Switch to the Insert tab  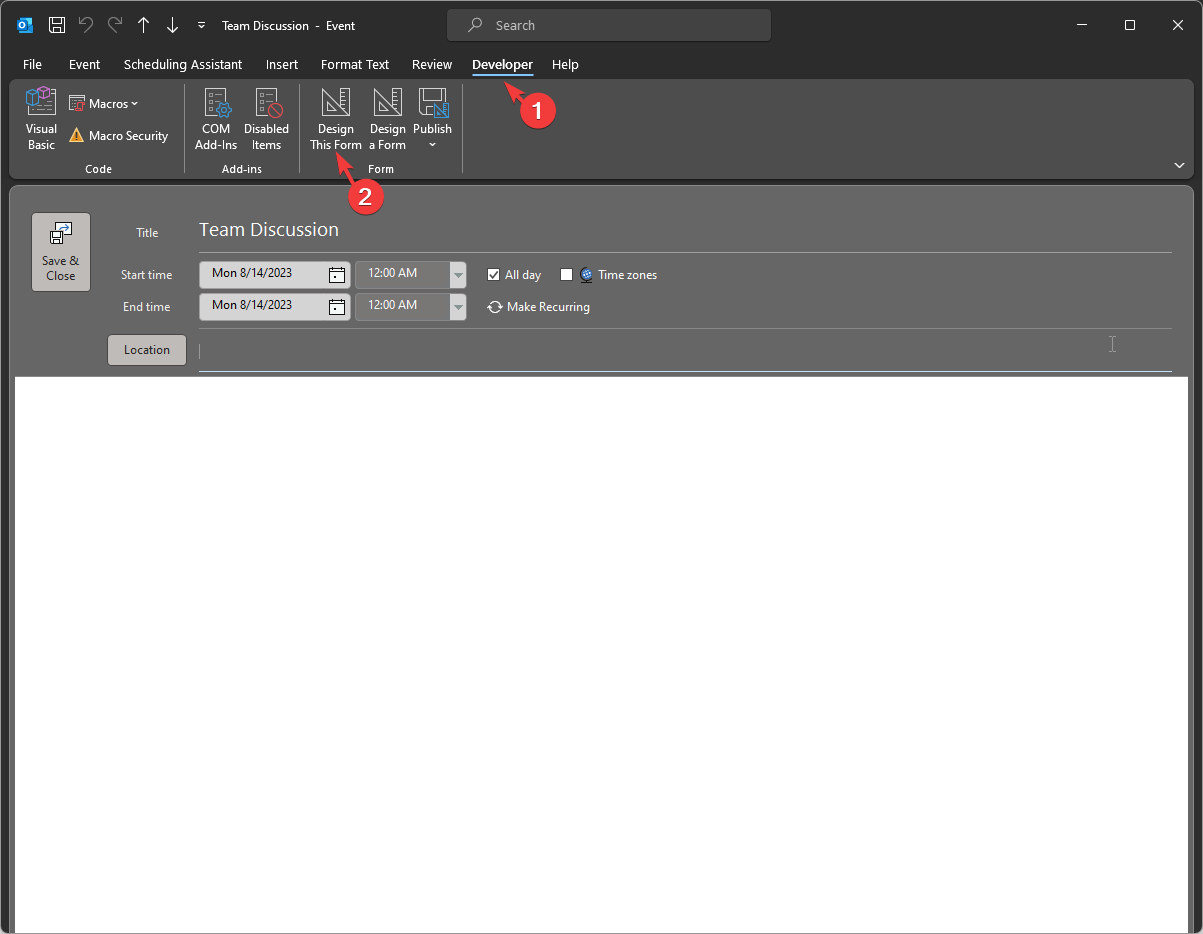282,64
